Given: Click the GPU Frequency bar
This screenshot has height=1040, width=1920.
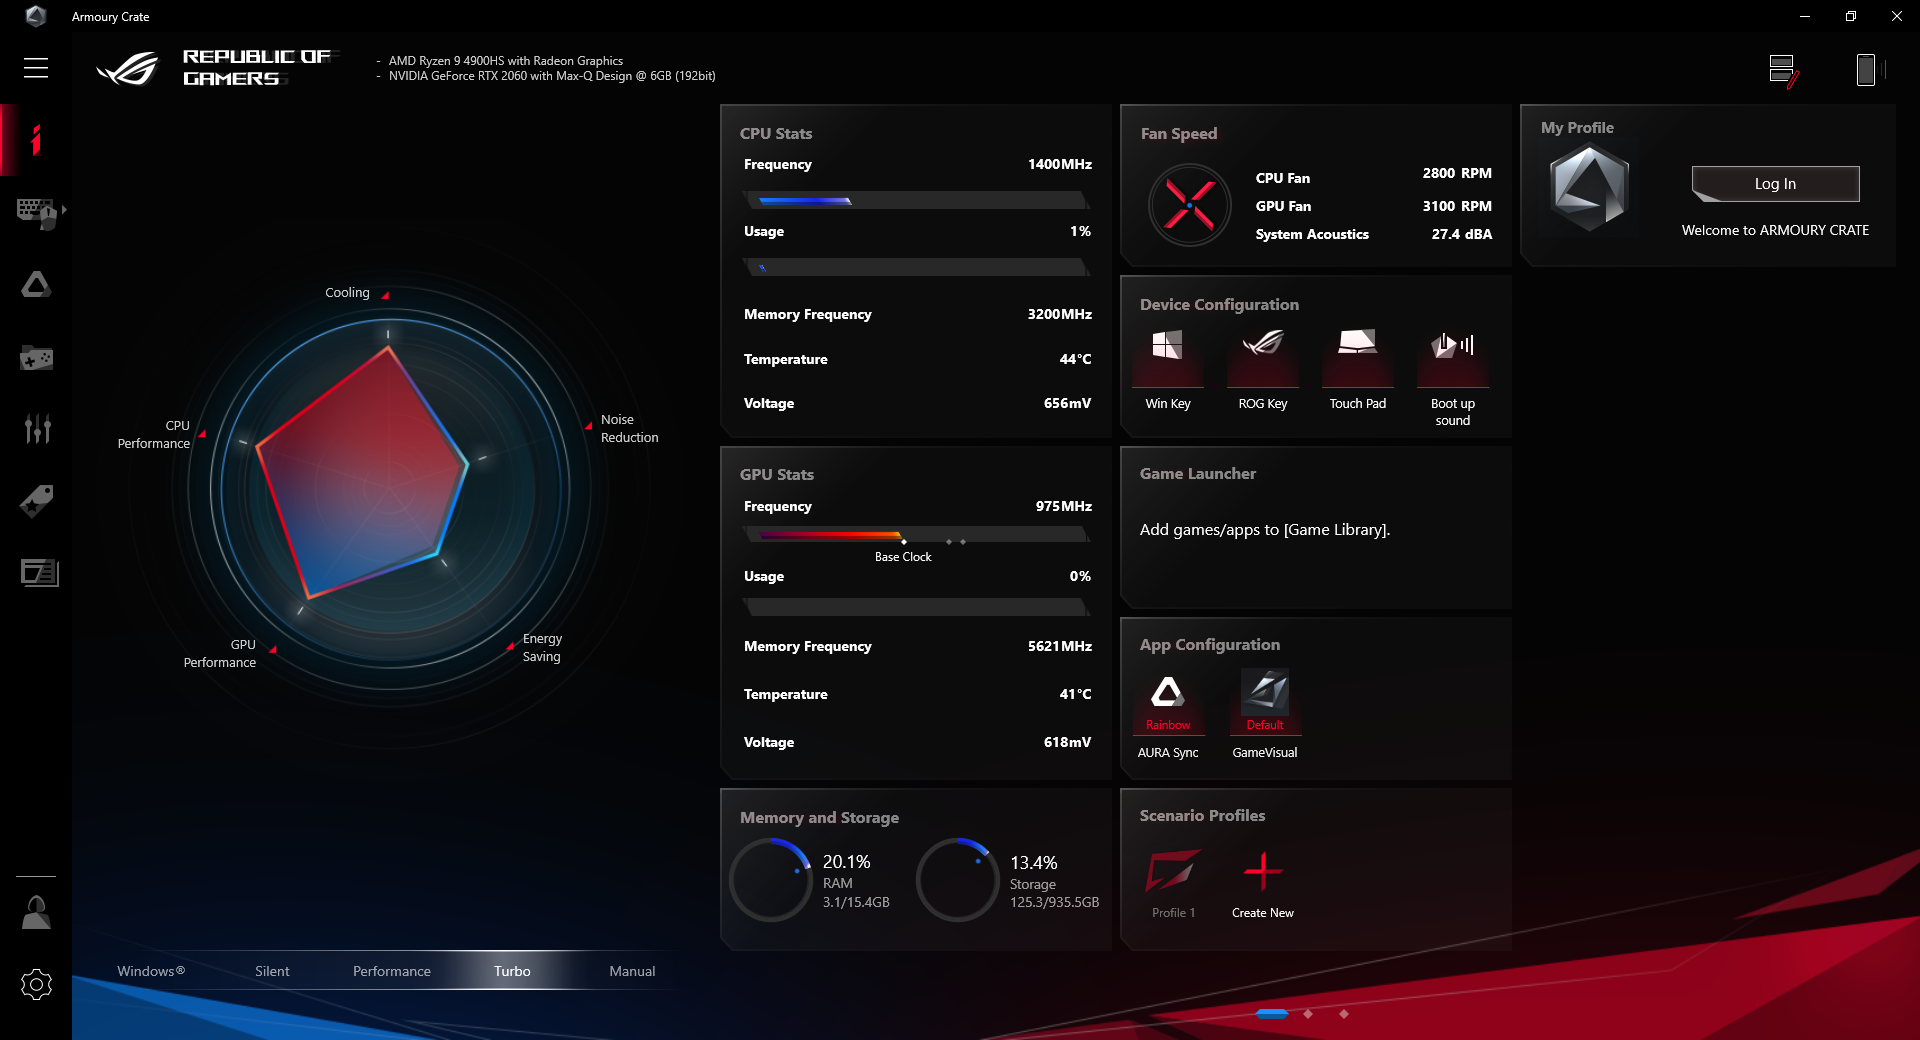Looking at the screenshot, I should click(916, 535).
